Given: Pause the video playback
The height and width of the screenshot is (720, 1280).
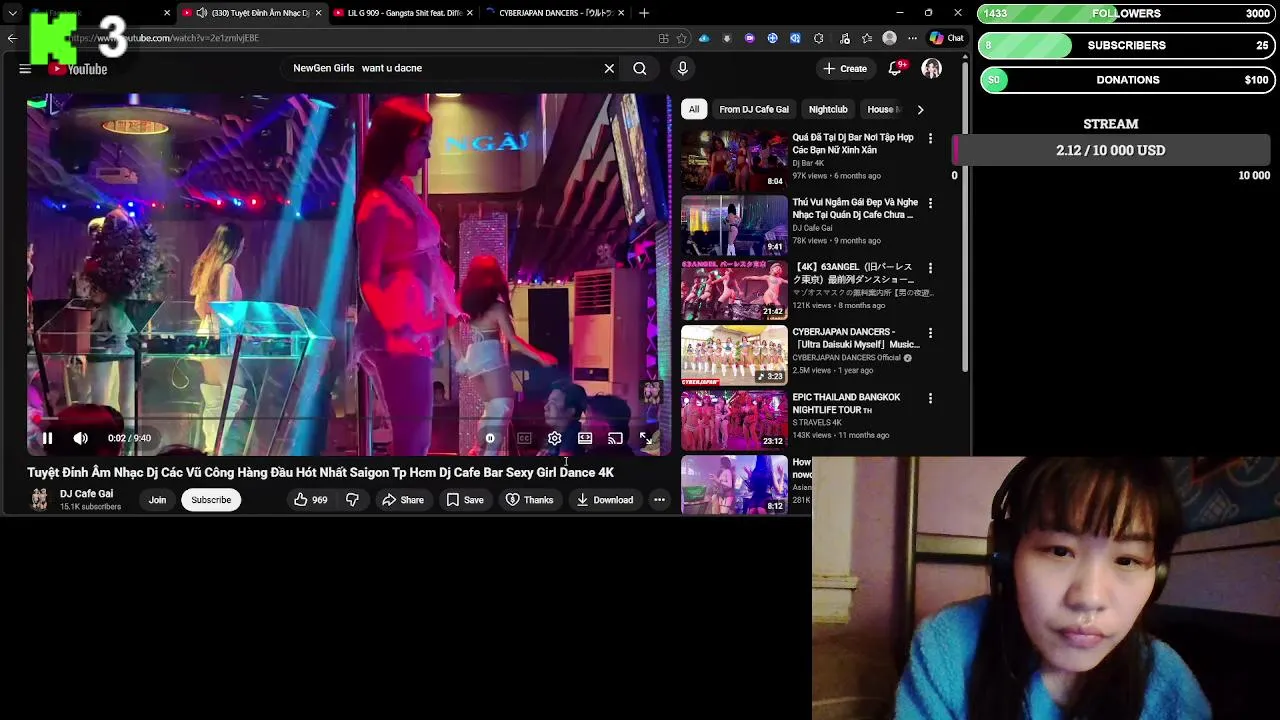Looking at the screenshot, I should [47, 438].
